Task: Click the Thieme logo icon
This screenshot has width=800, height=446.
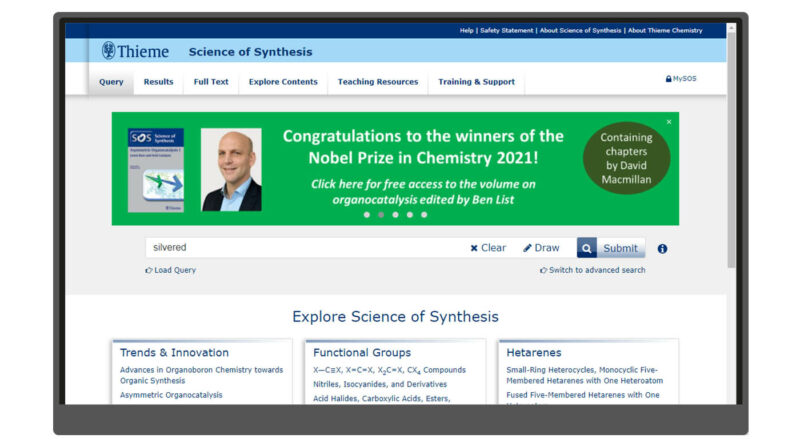Action: tap(108, 51)
